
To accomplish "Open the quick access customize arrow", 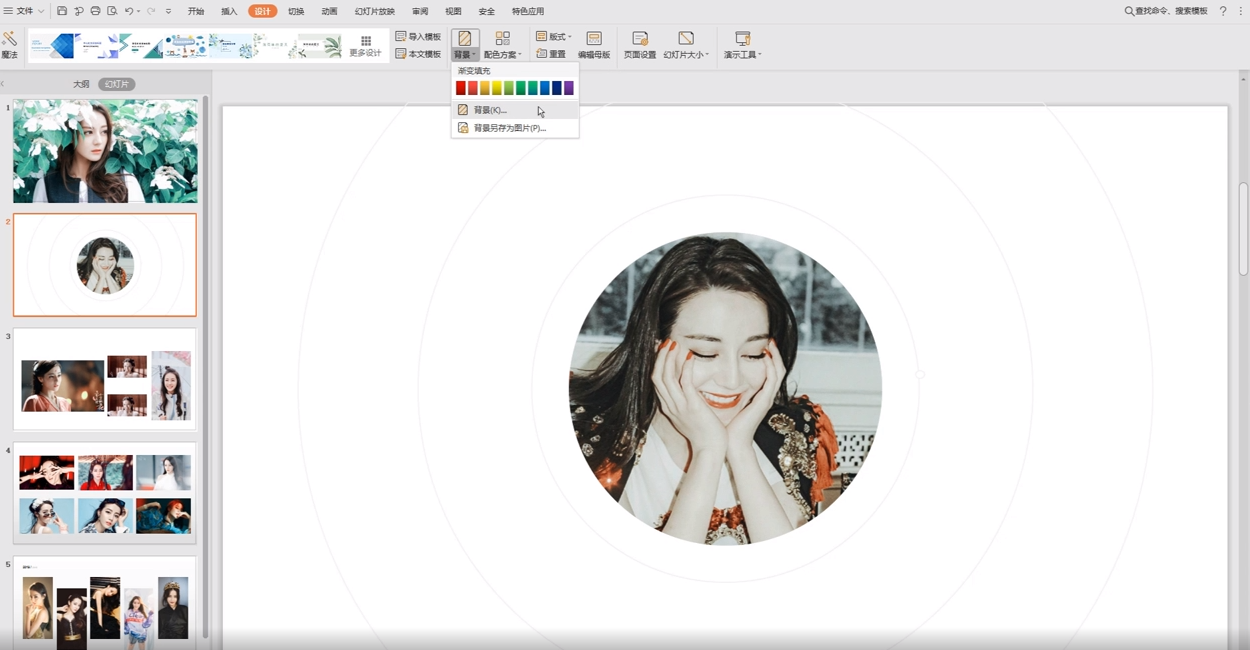I will click(x=168, y=12).
